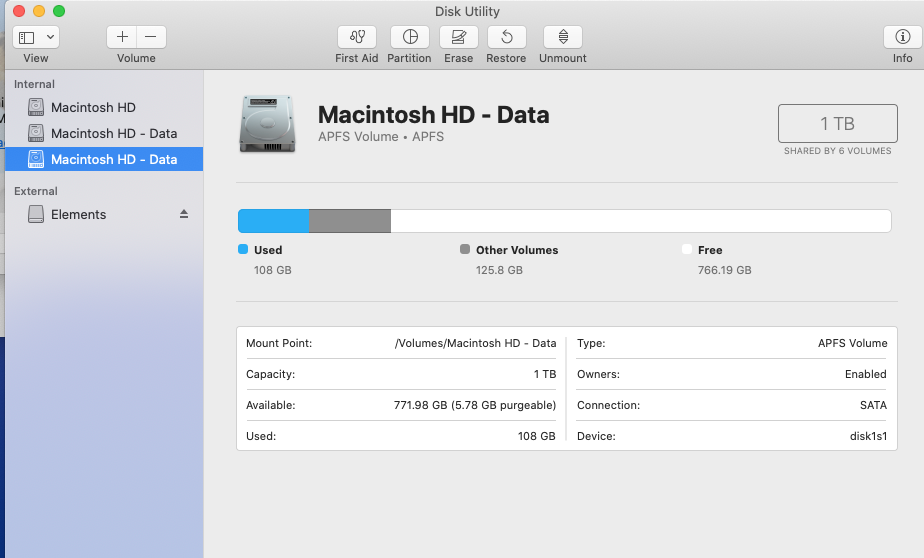Select the unhighlighted Macintosh HD - Data volume

[113, 133]
